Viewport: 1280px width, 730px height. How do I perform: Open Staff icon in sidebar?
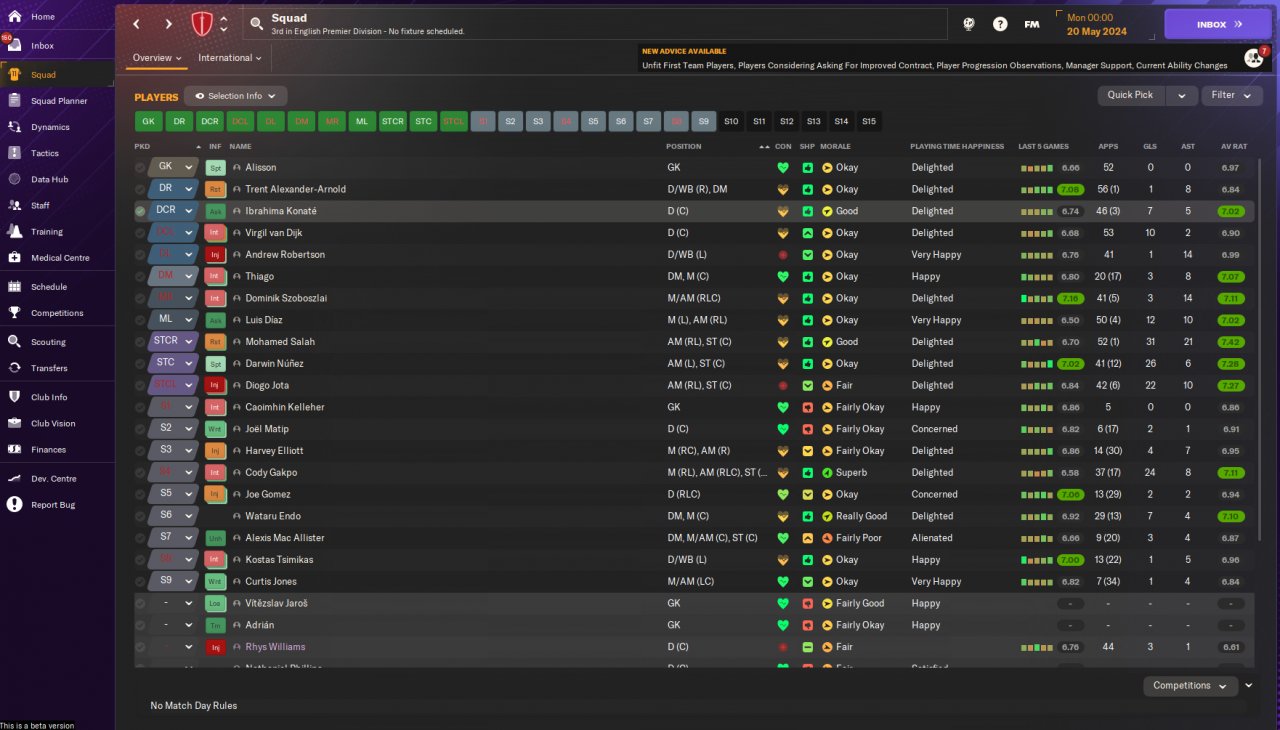tap(15, 205)
